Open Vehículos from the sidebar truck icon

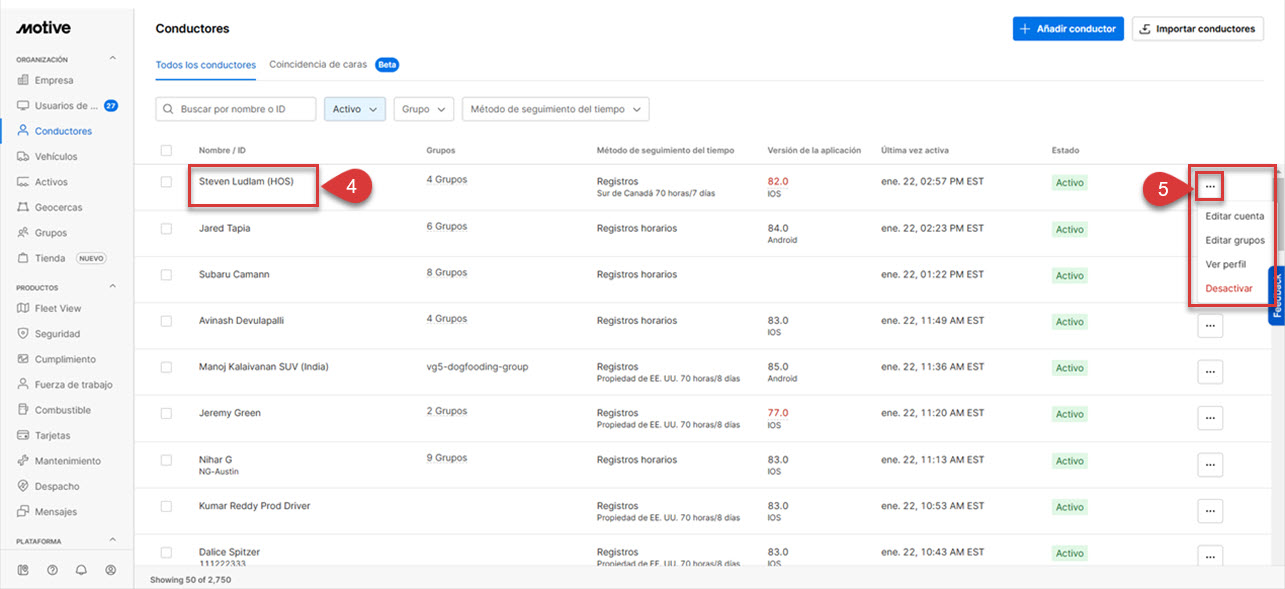[x=23, y=157]
